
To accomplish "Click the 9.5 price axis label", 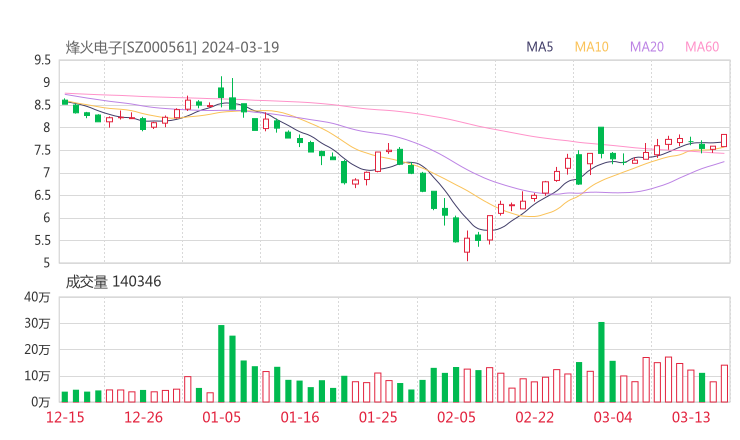I will point(42,60).
